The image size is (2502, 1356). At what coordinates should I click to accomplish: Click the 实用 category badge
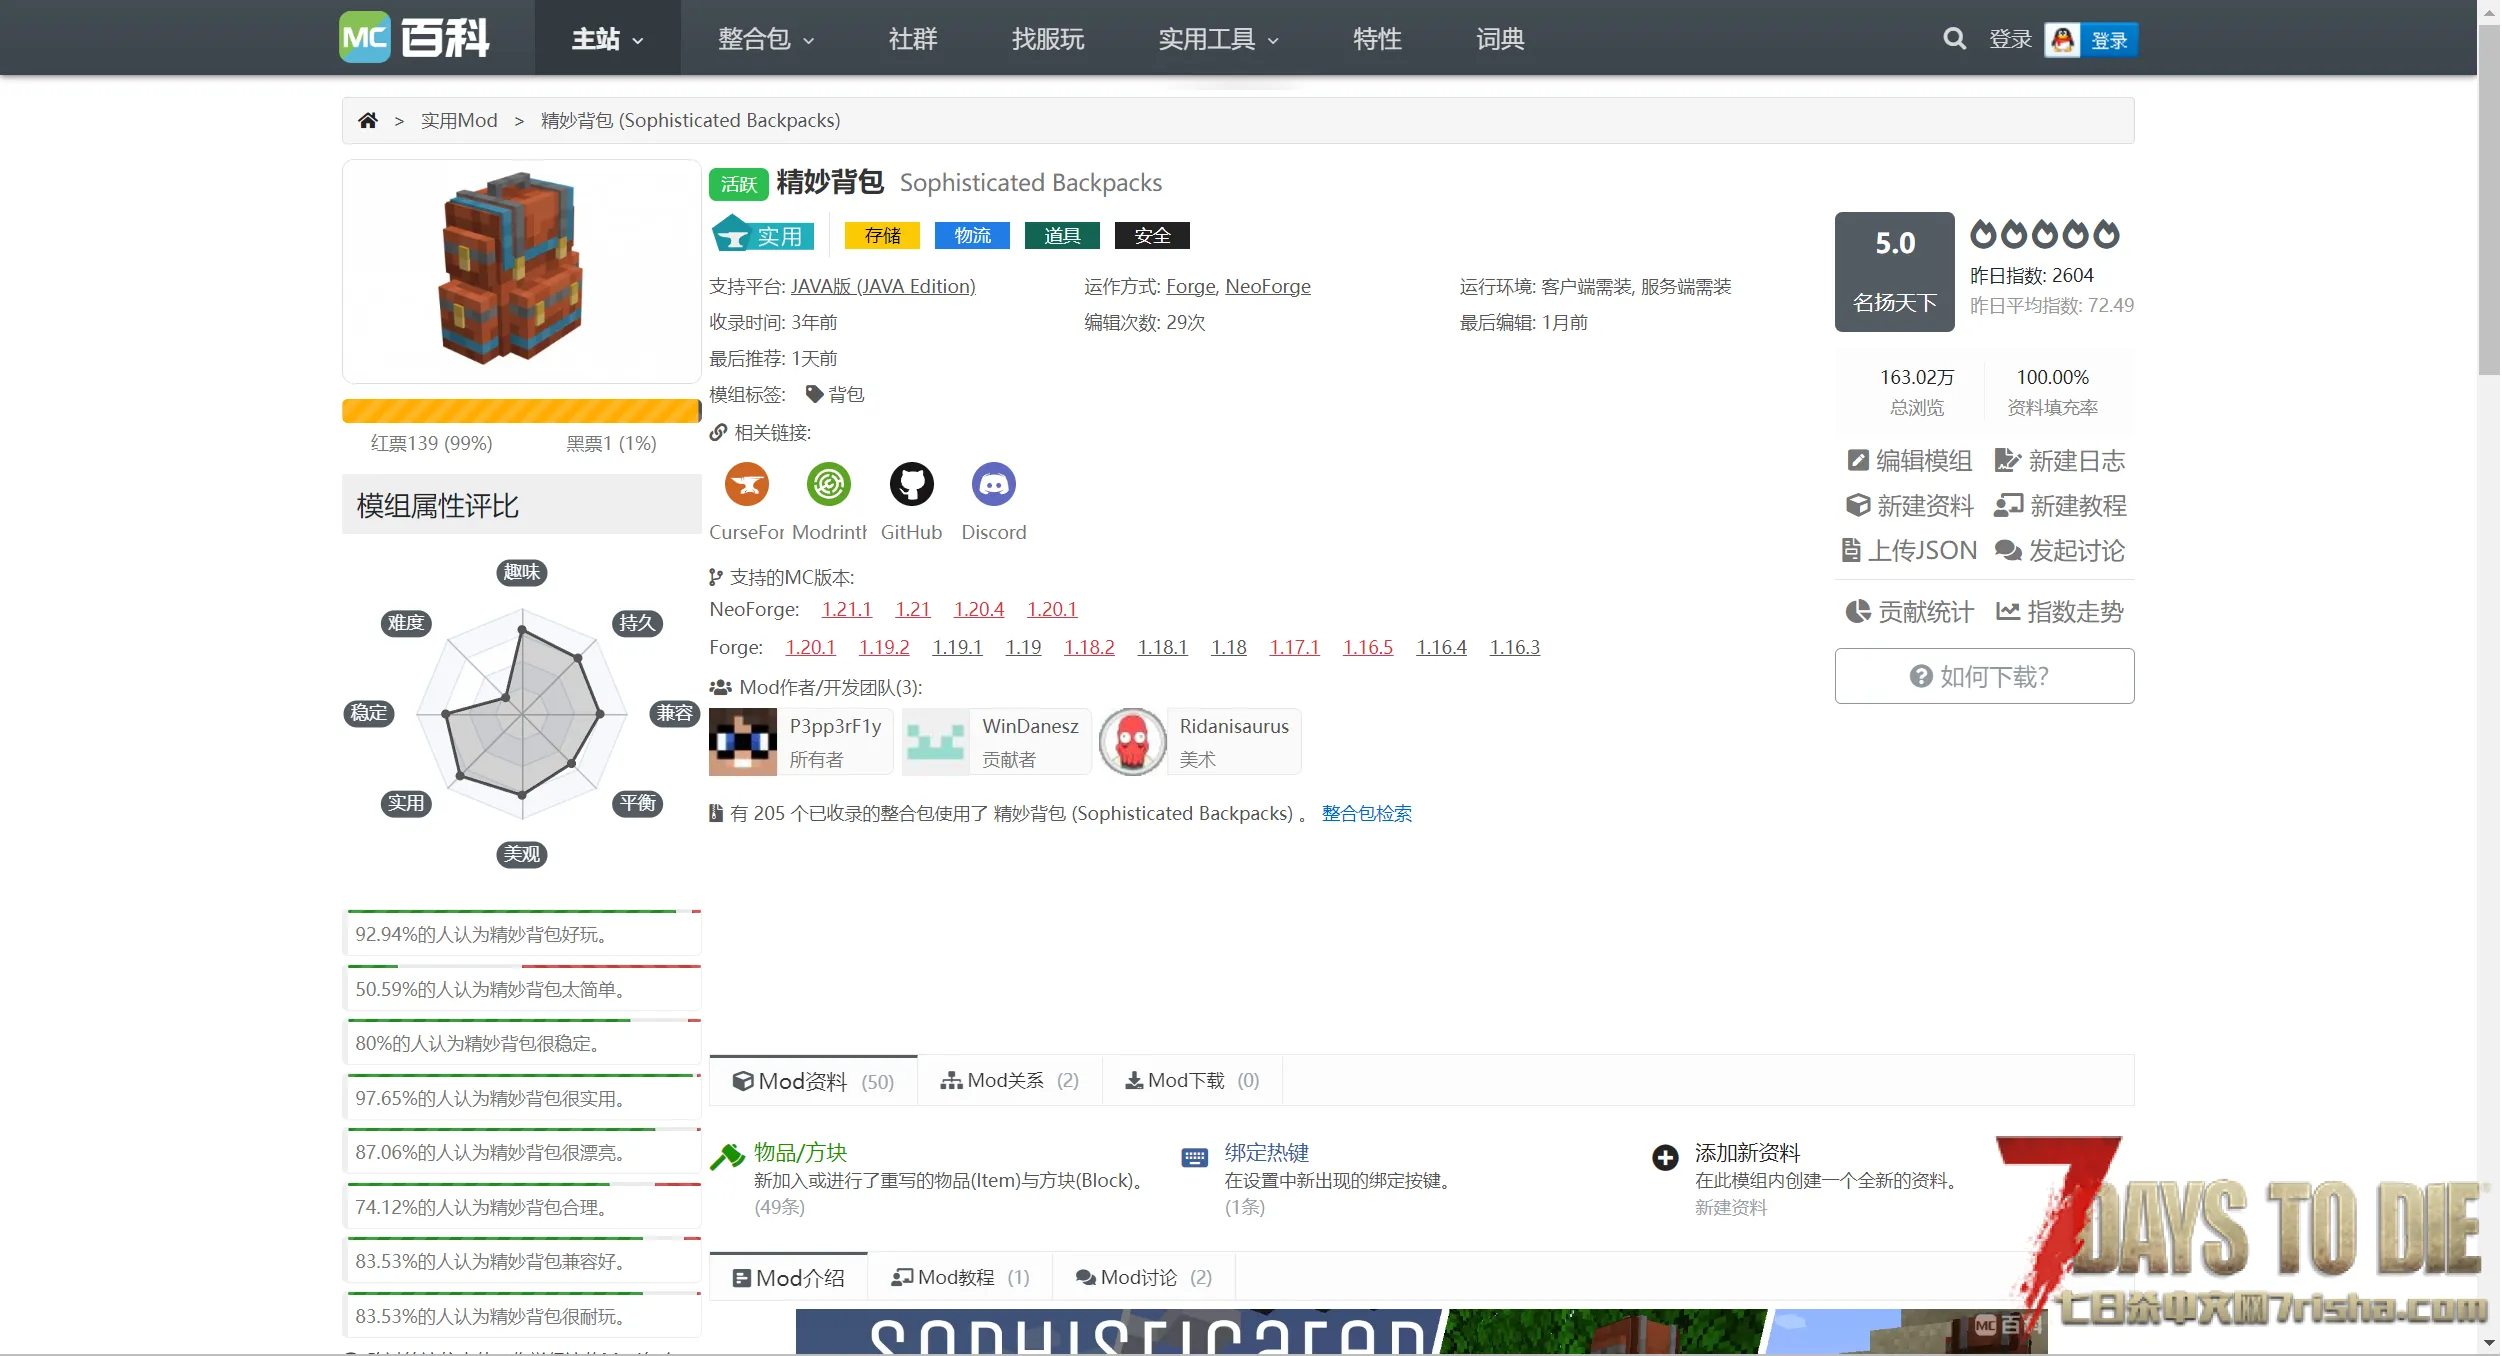coord(763,235)
